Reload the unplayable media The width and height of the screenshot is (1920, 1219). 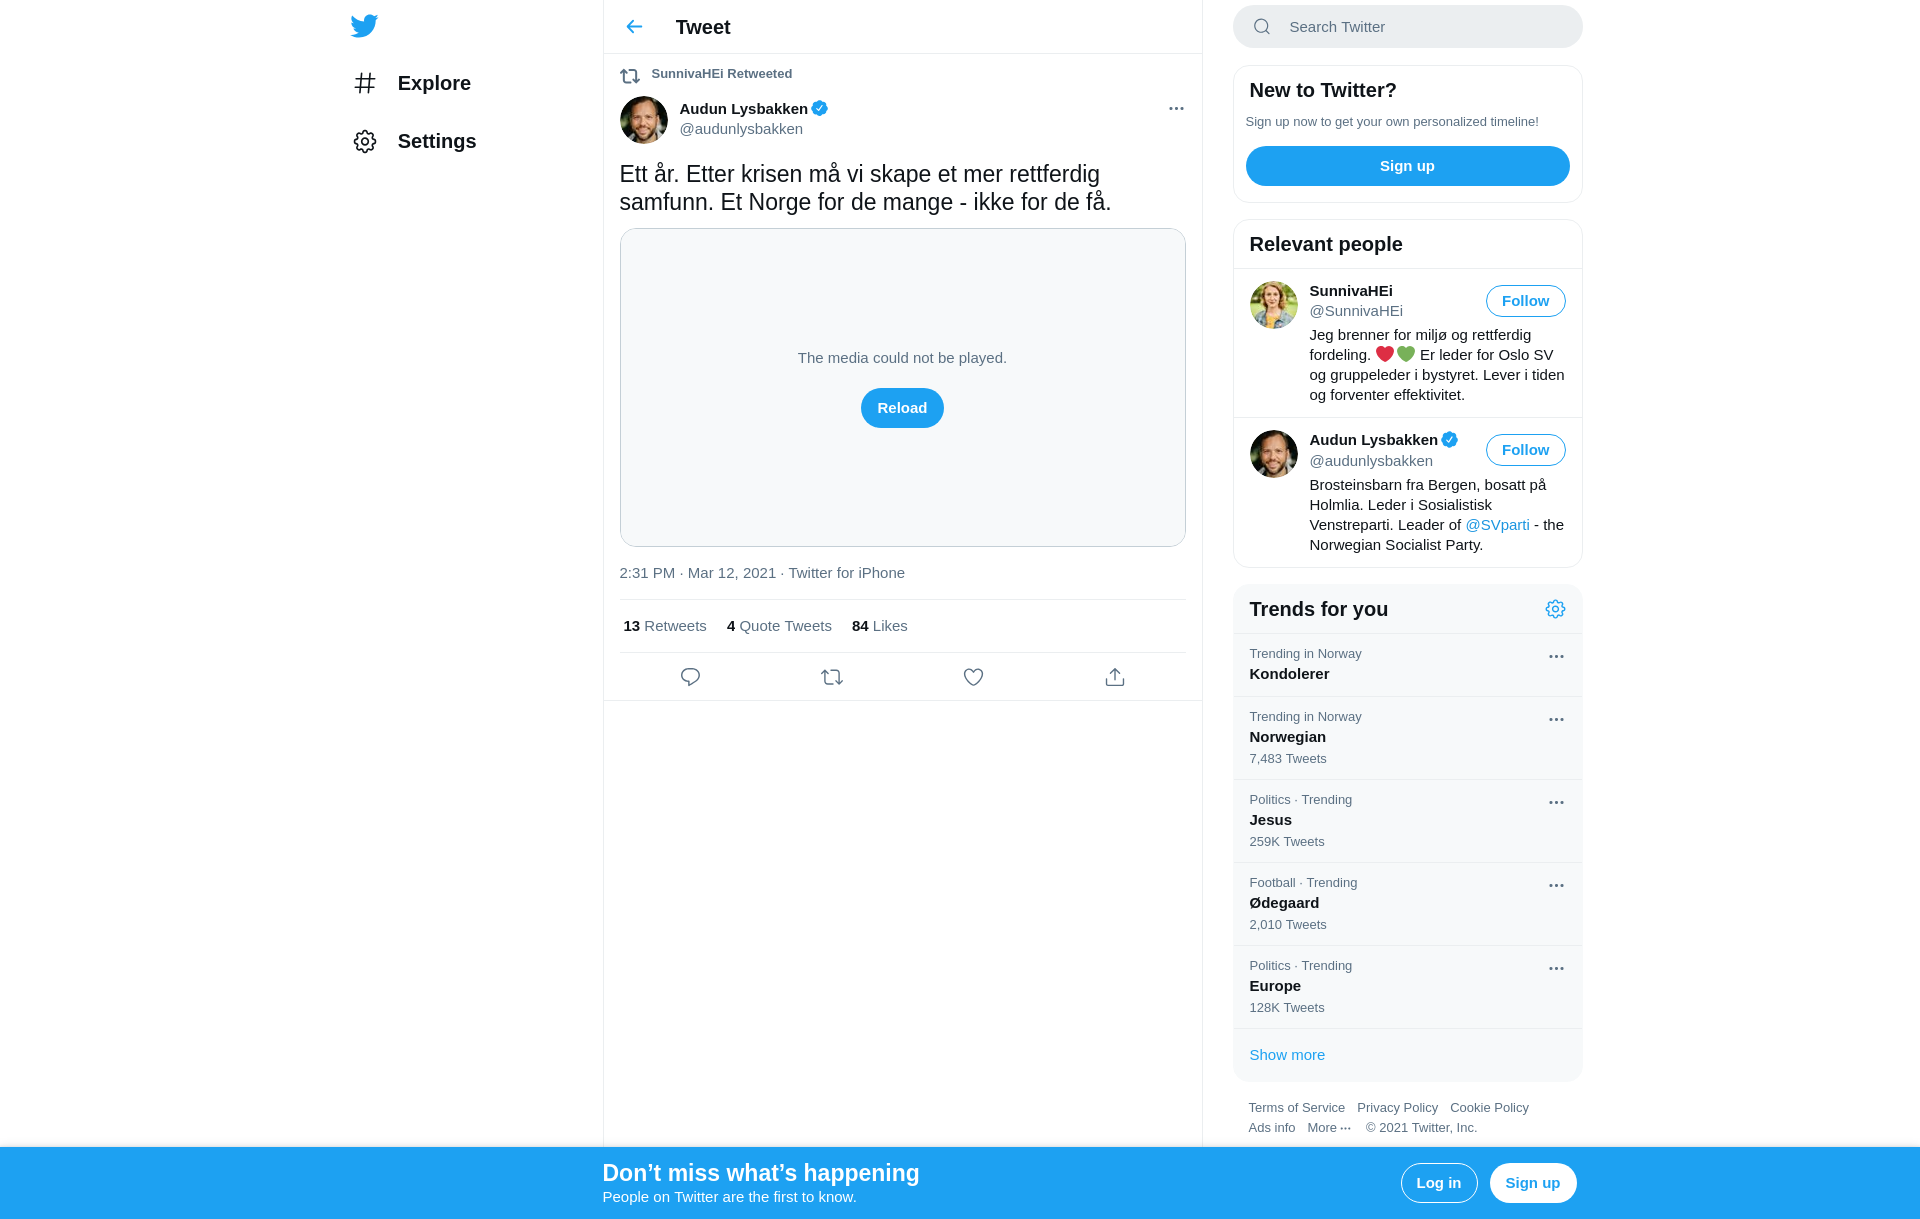902,408
